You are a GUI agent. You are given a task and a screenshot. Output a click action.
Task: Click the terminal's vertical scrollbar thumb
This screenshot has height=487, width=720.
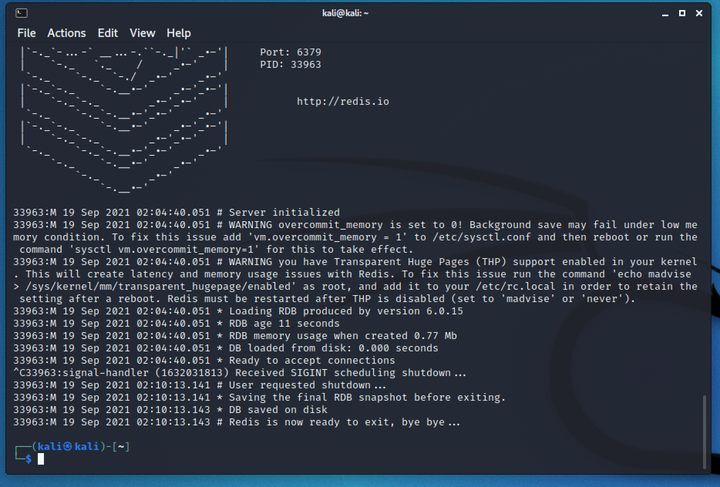click(704, 431)
